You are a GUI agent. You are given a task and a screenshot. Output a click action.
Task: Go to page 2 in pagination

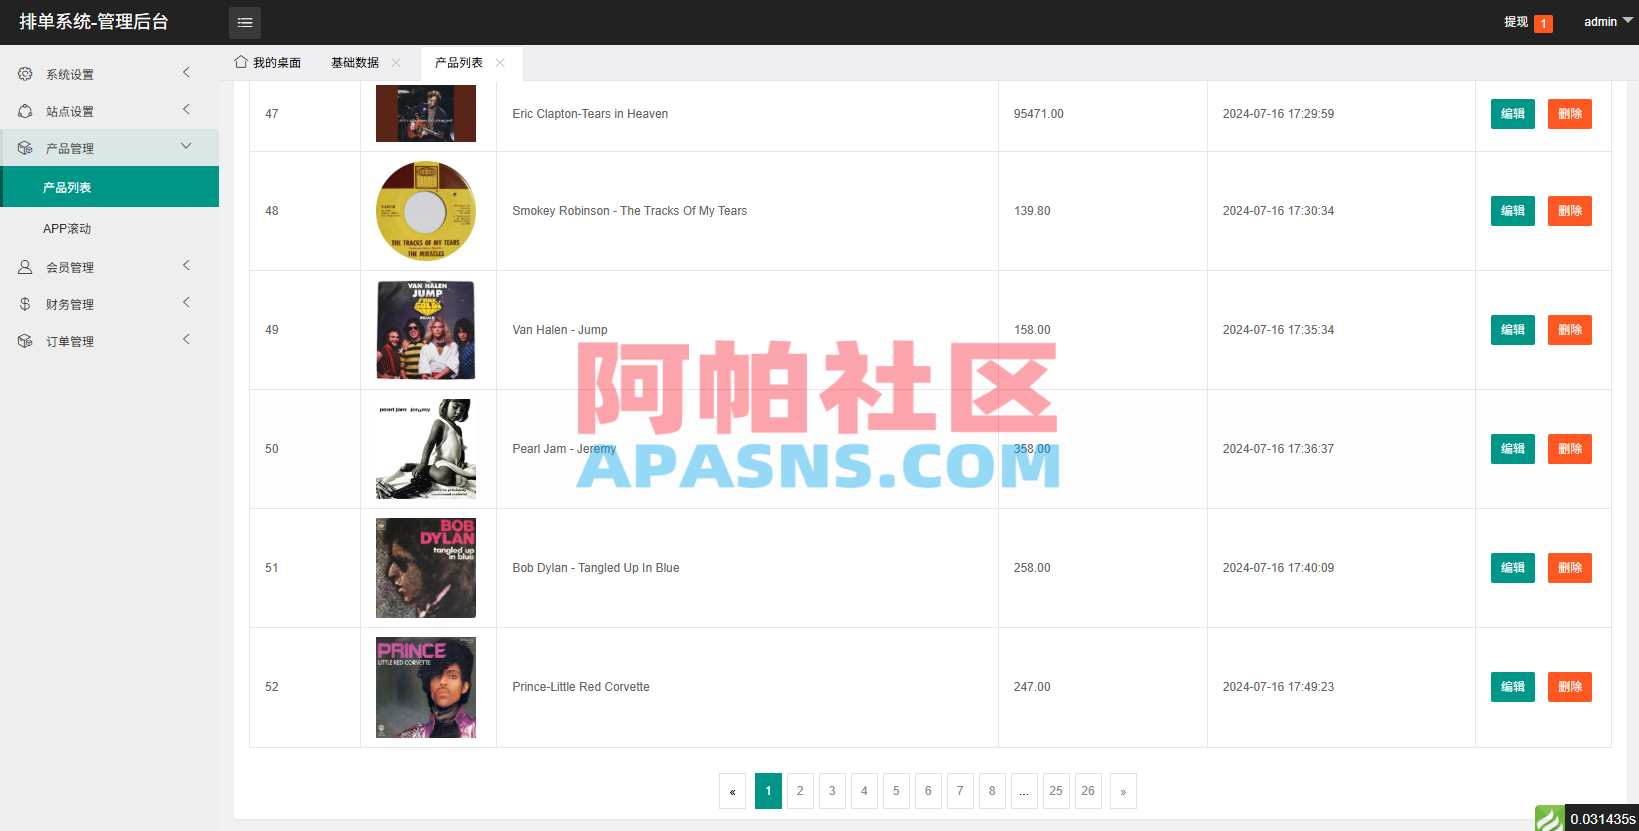[800, 791]
